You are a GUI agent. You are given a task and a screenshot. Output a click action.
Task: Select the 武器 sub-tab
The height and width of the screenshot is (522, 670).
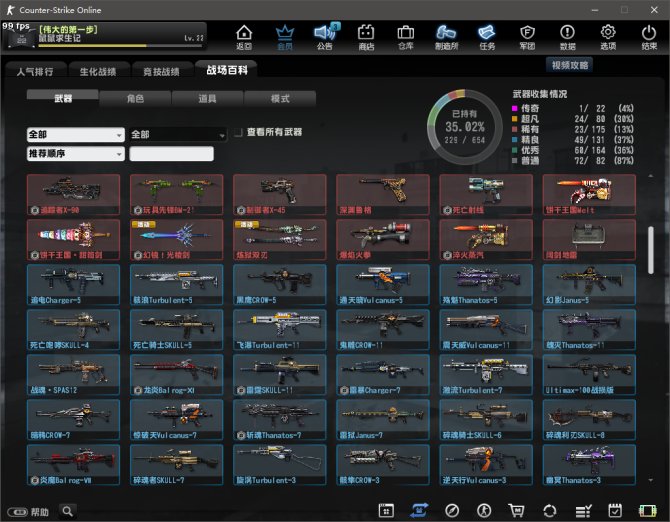click(63, 98)
